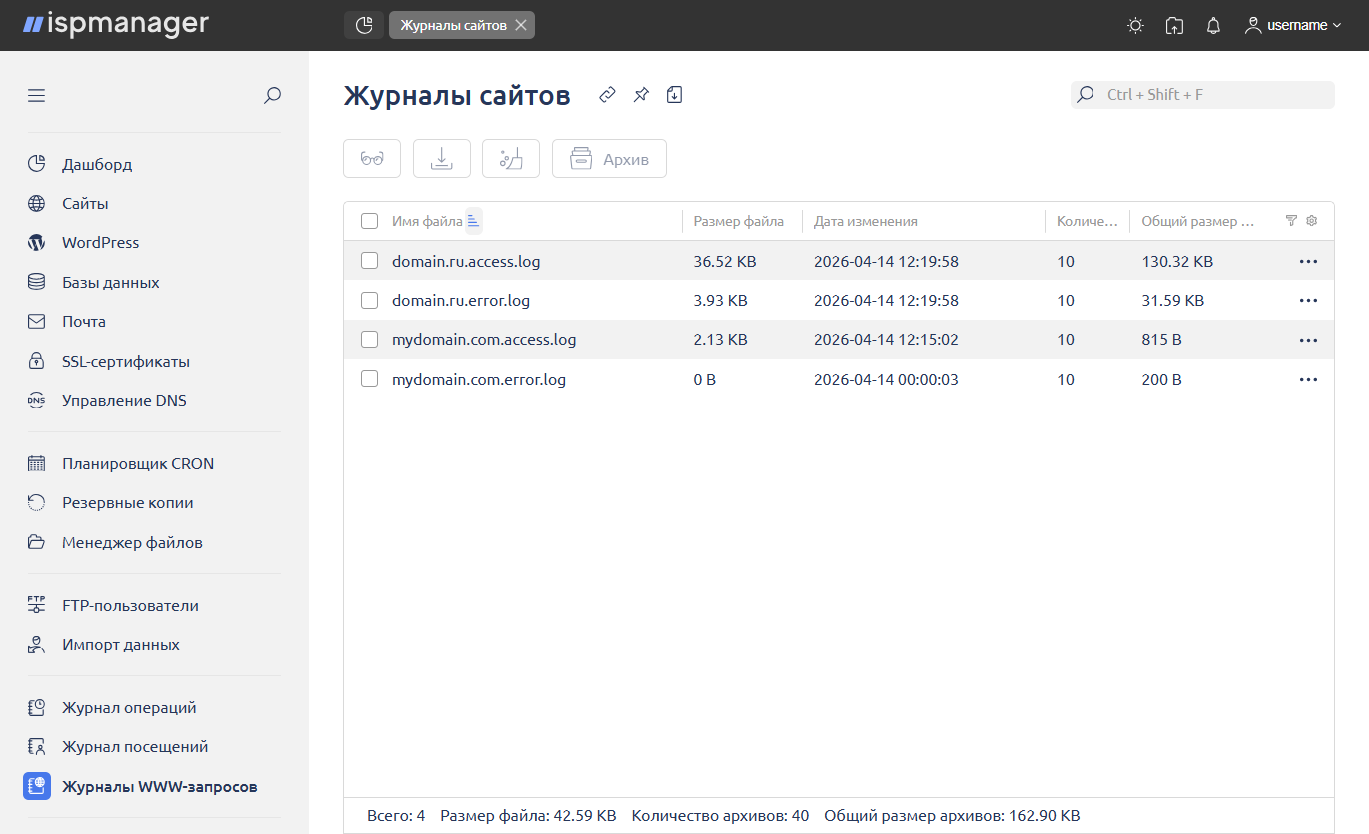The height and width of the screenshot is (834, 1369).
Task: Check the domain.ru.access.log row checkbox
Action: (x=370, y=261)
